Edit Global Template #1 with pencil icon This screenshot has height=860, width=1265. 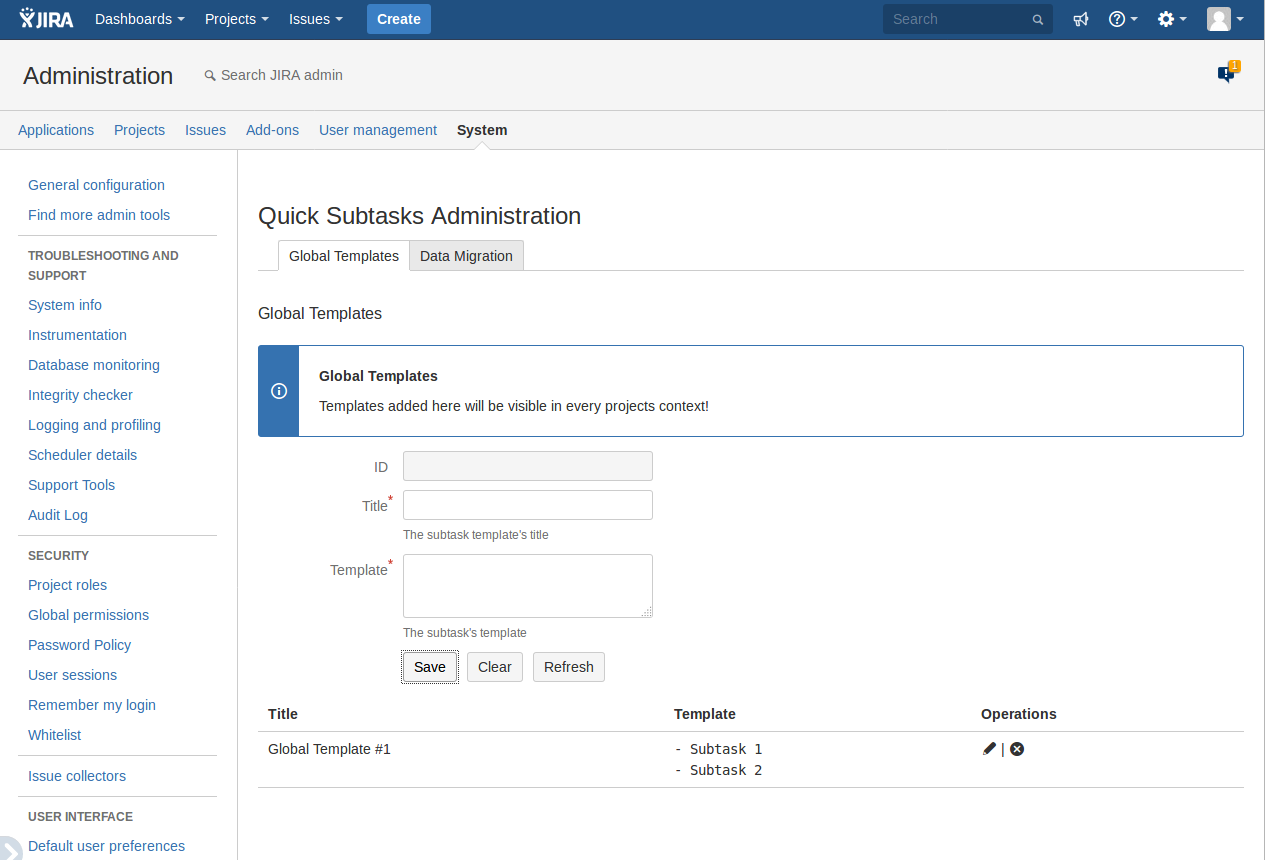[989, 749]
